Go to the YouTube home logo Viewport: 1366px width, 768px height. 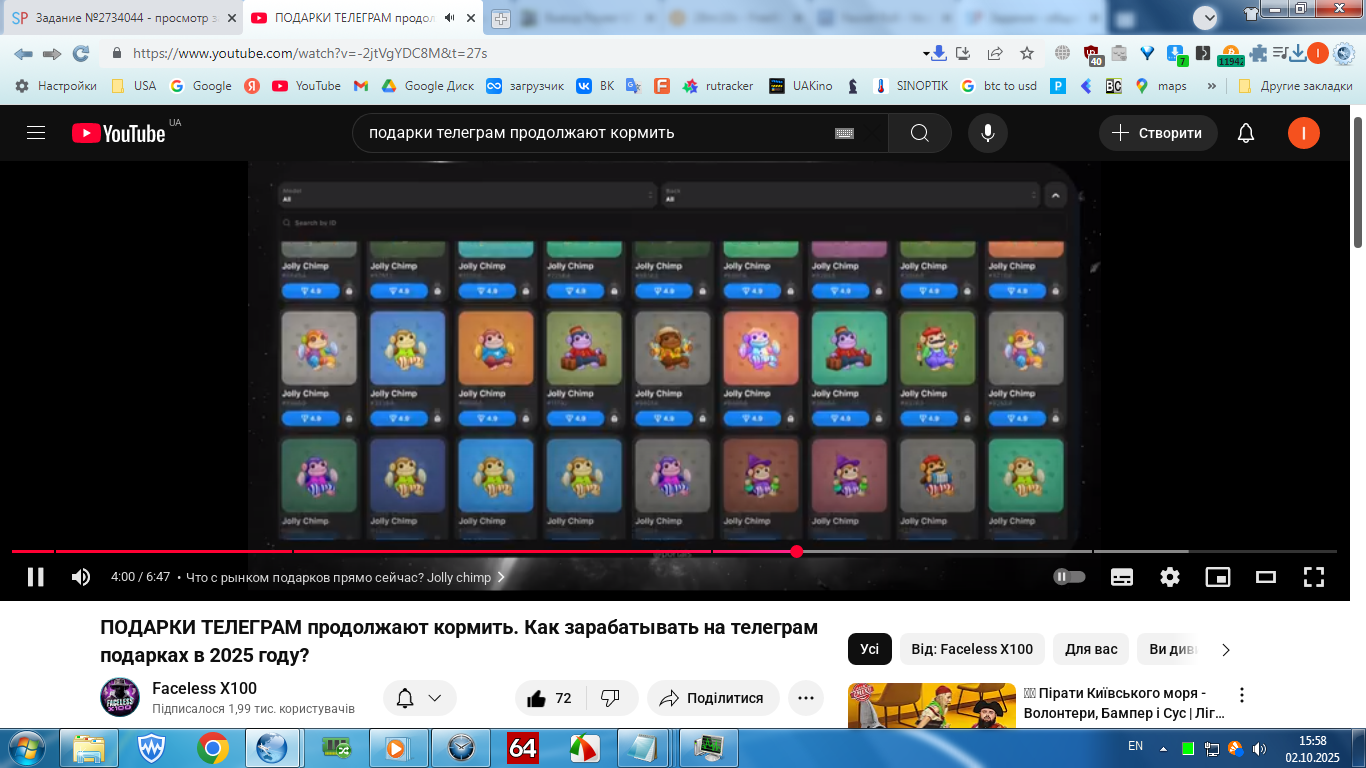(118, 133)
